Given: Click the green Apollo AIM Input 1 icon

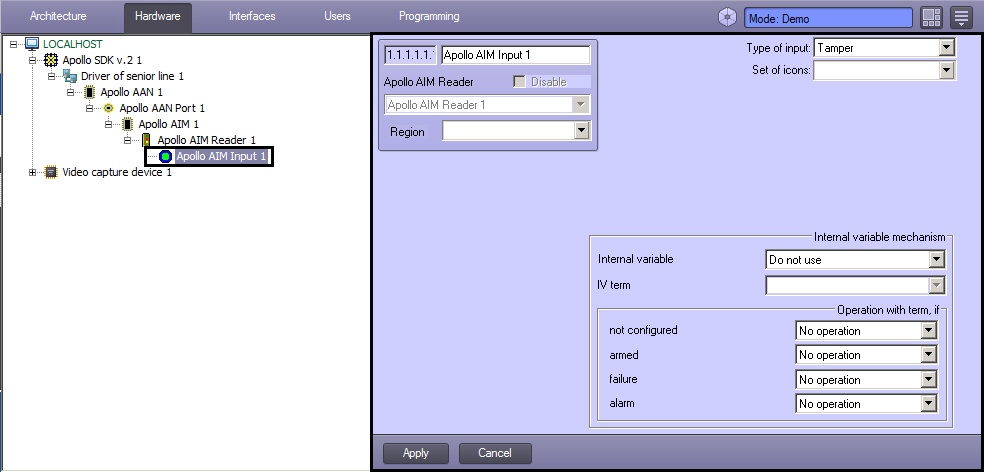Looking at the screenshot, I should click(x=166, y=156).
